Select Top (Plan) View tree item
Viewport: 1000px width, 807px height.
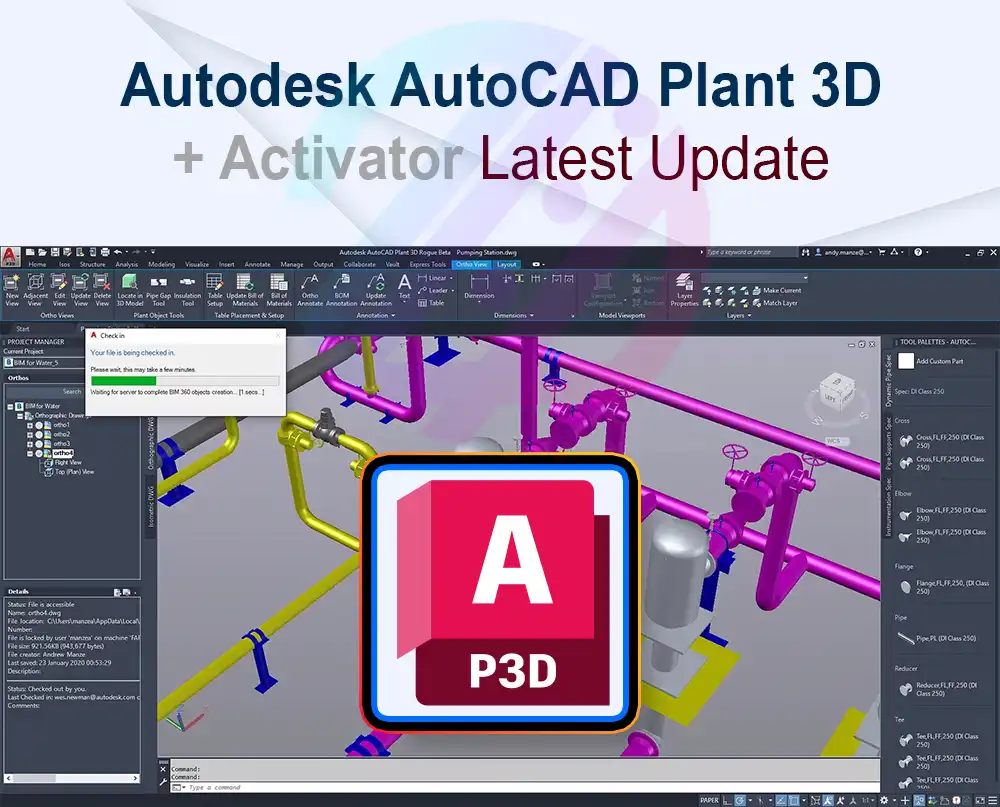point(74,472)
